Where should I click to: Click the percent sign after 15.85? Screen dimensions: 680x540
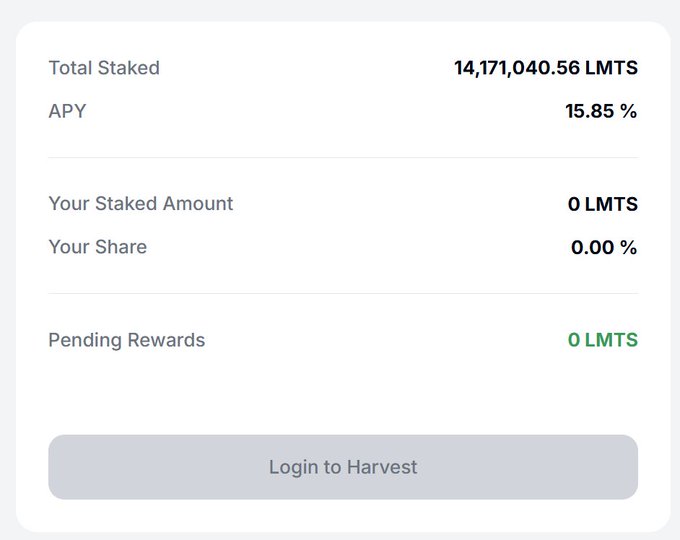628,111
